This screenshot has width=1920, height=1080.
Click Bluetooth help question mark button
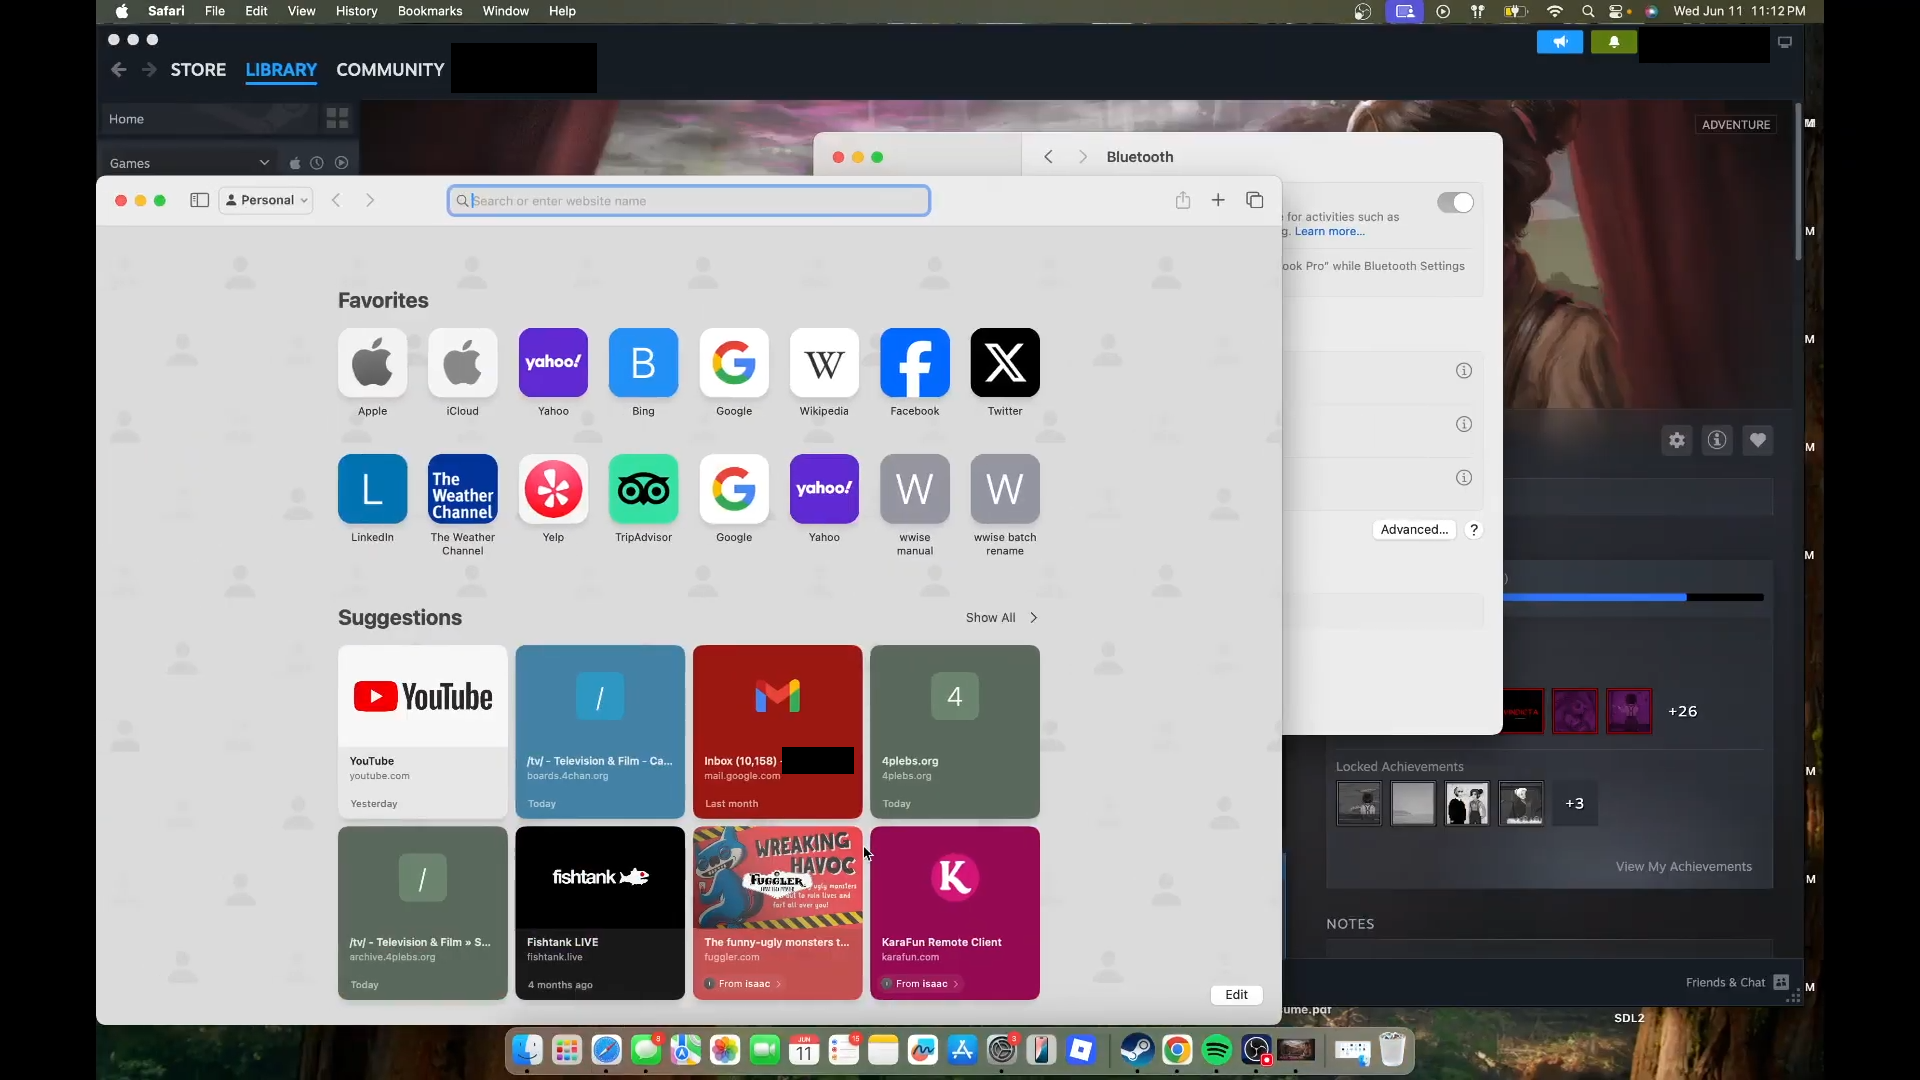(x=1474, y=530)
